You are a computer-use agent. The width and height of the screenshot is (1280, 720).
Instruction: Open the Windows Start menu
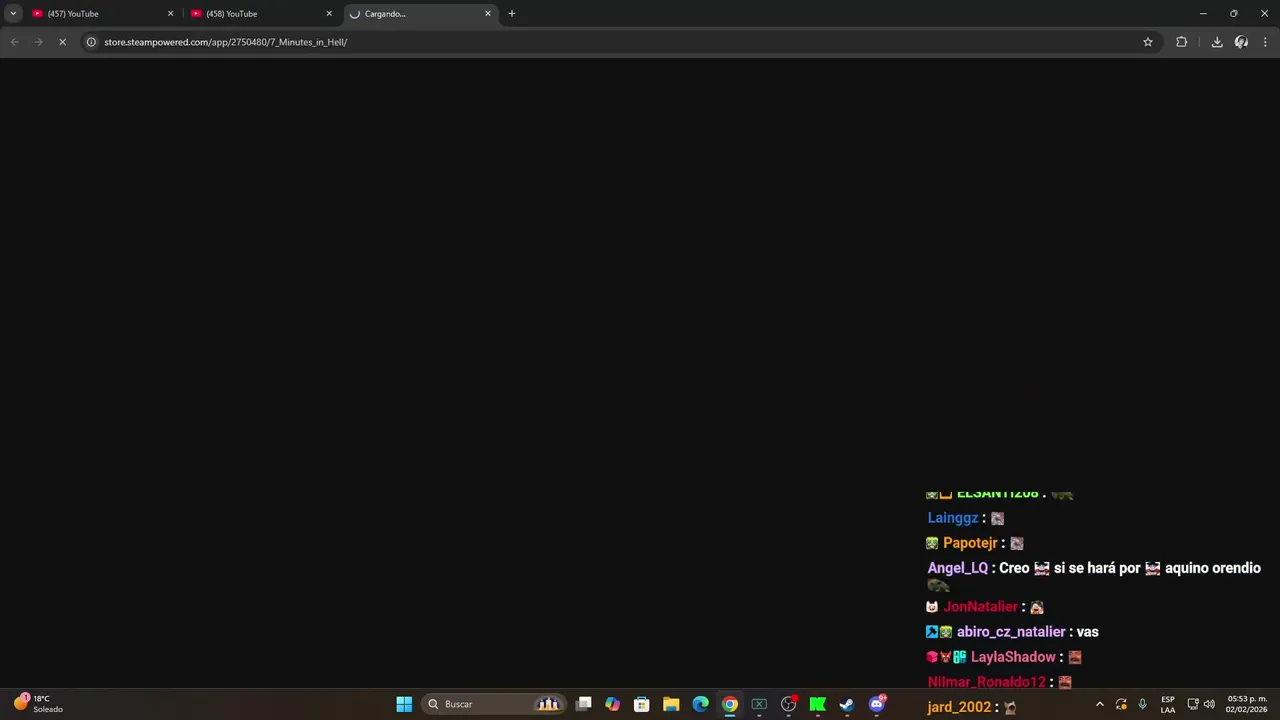pos(404,704)
